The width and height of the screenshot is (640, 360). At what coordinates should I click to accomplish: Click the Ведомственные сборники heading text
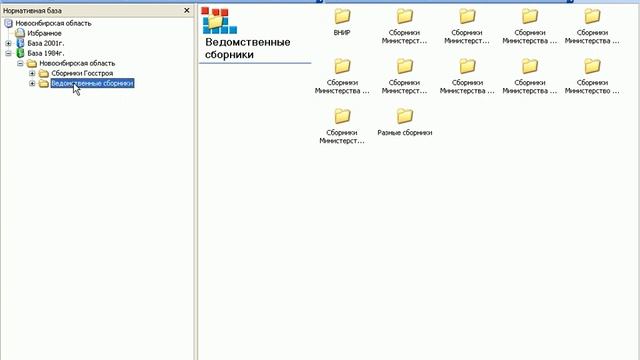247,48
